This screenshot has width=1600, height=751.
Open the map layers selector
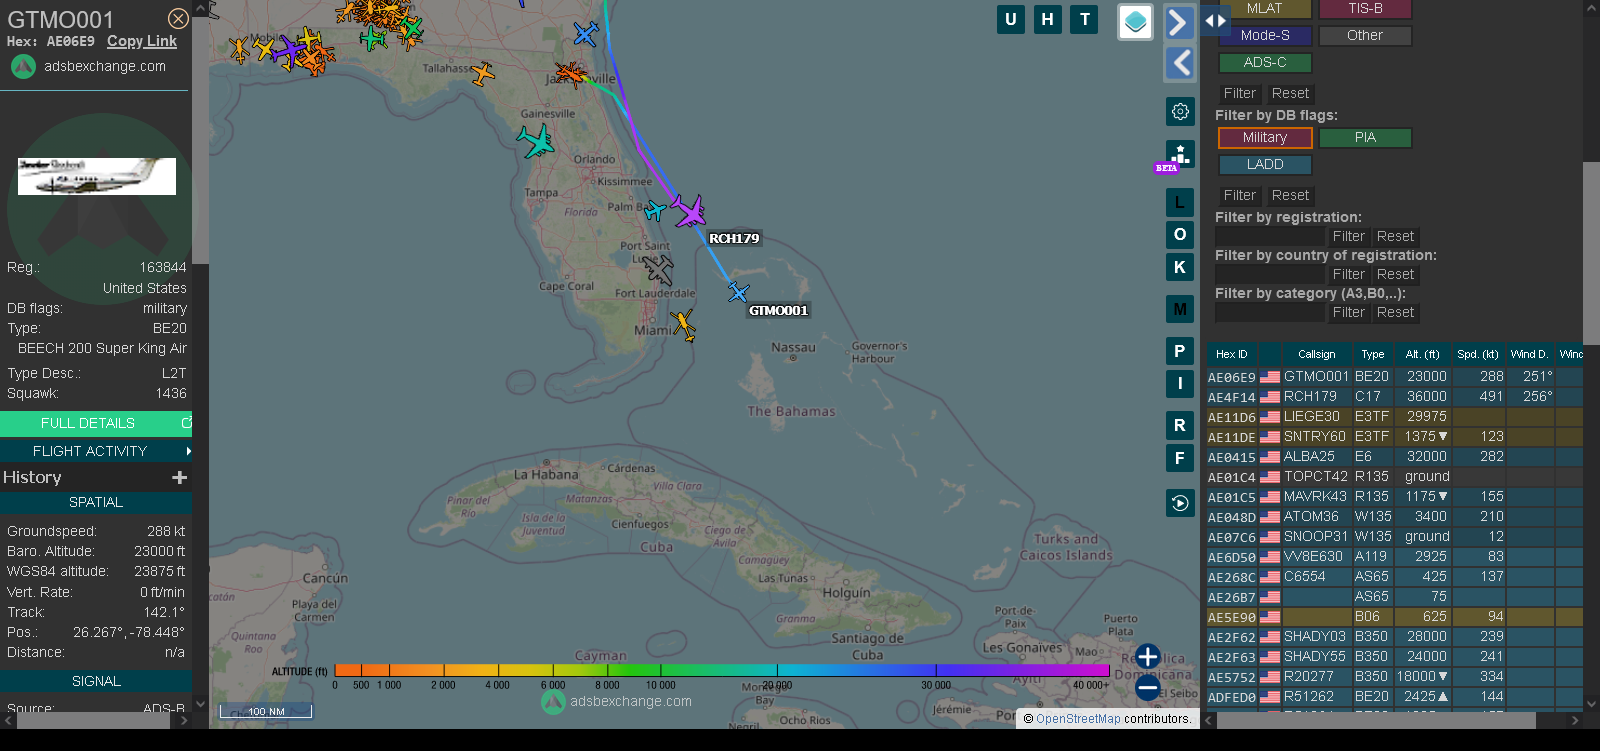click(1135, 22)
